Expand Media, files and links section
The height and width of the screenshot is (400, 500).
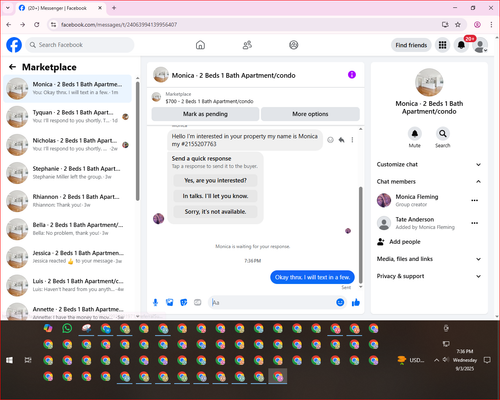point(429,259)
